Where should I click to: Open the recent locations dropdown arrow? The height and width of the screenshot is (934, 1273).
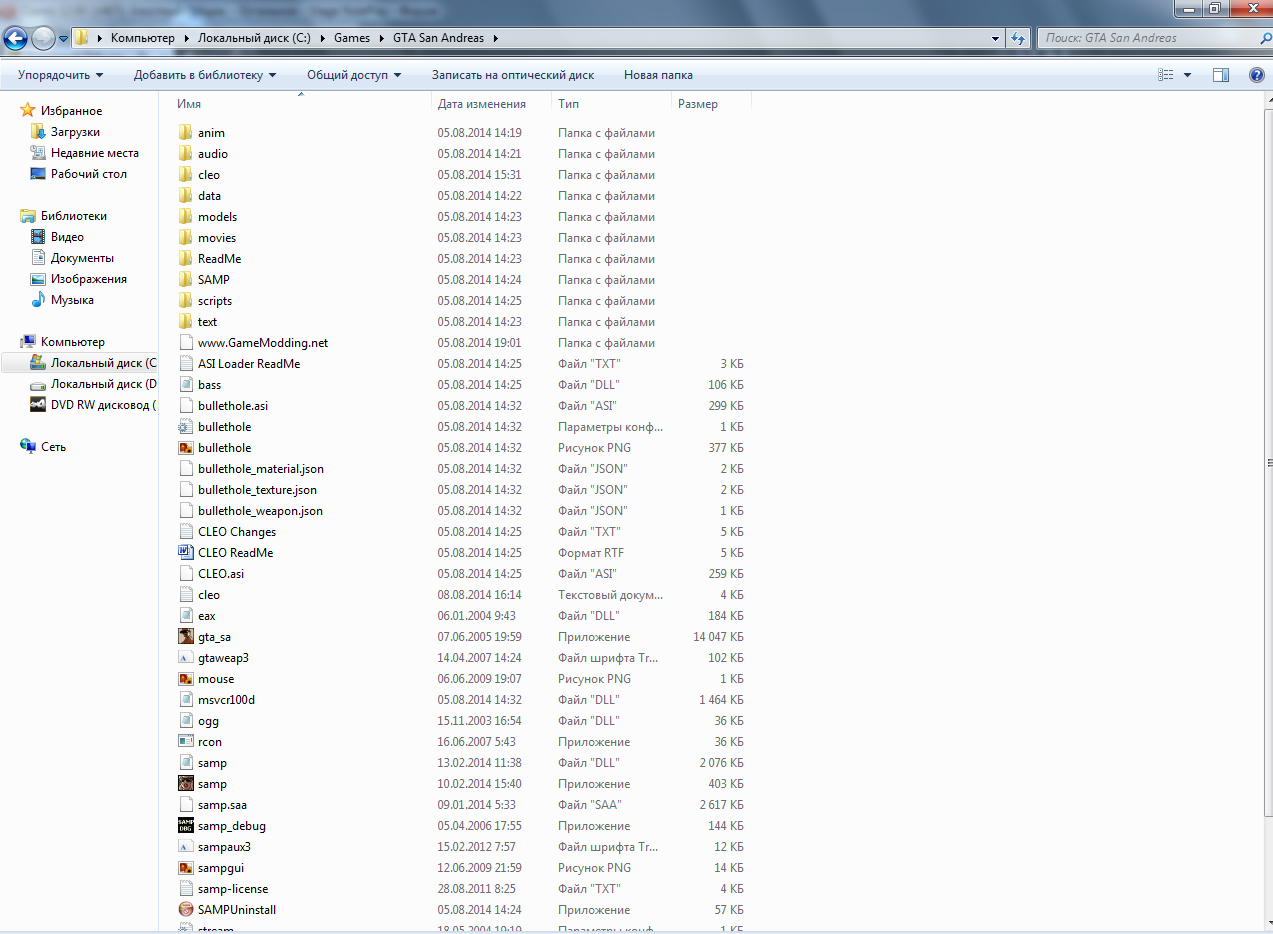(63, 39)
